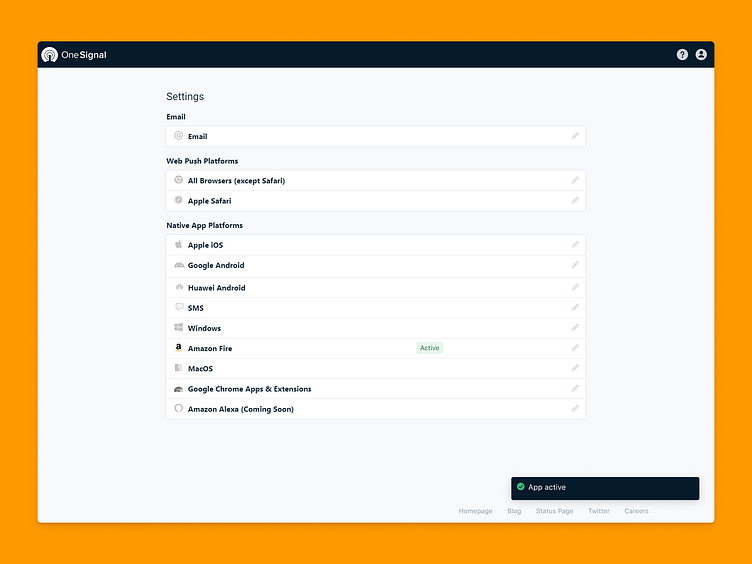Click the Web Push Platforms section label
This screenshot has height=564, width=752.
pyautogui.click(x=202, y=161)
